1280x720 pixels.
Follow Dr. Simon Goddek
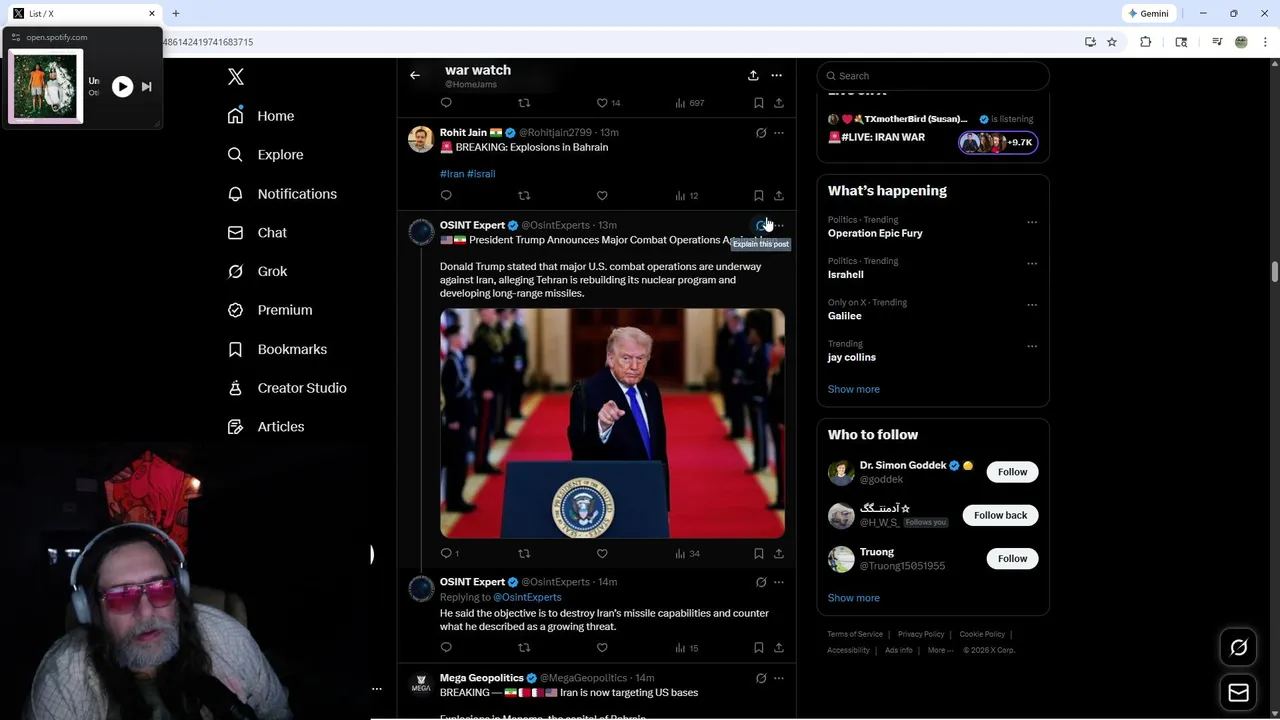pos(1012,472)
